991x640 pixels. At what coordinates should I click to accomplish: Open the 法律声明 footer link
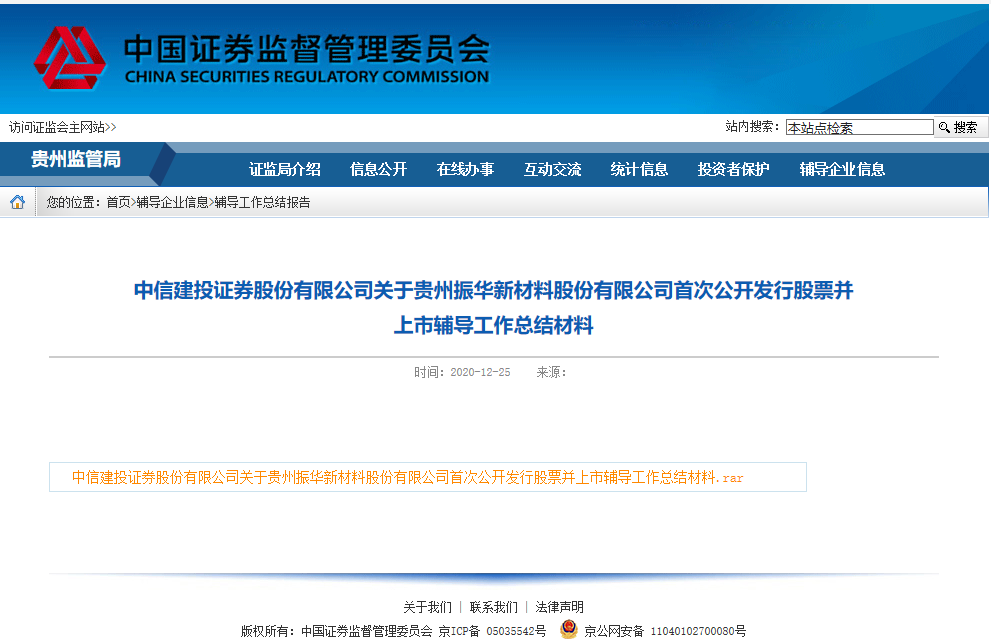(559, 607)
